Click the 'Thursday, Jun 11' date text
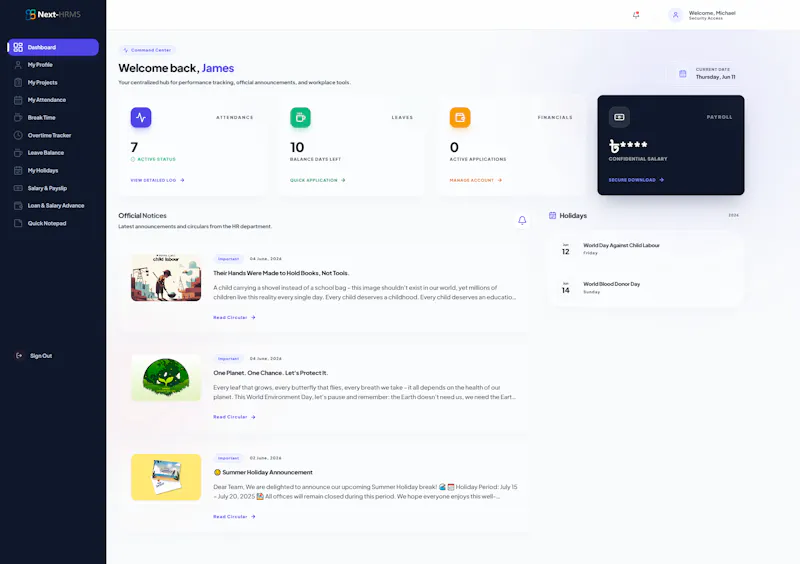 tap(715, 77)
